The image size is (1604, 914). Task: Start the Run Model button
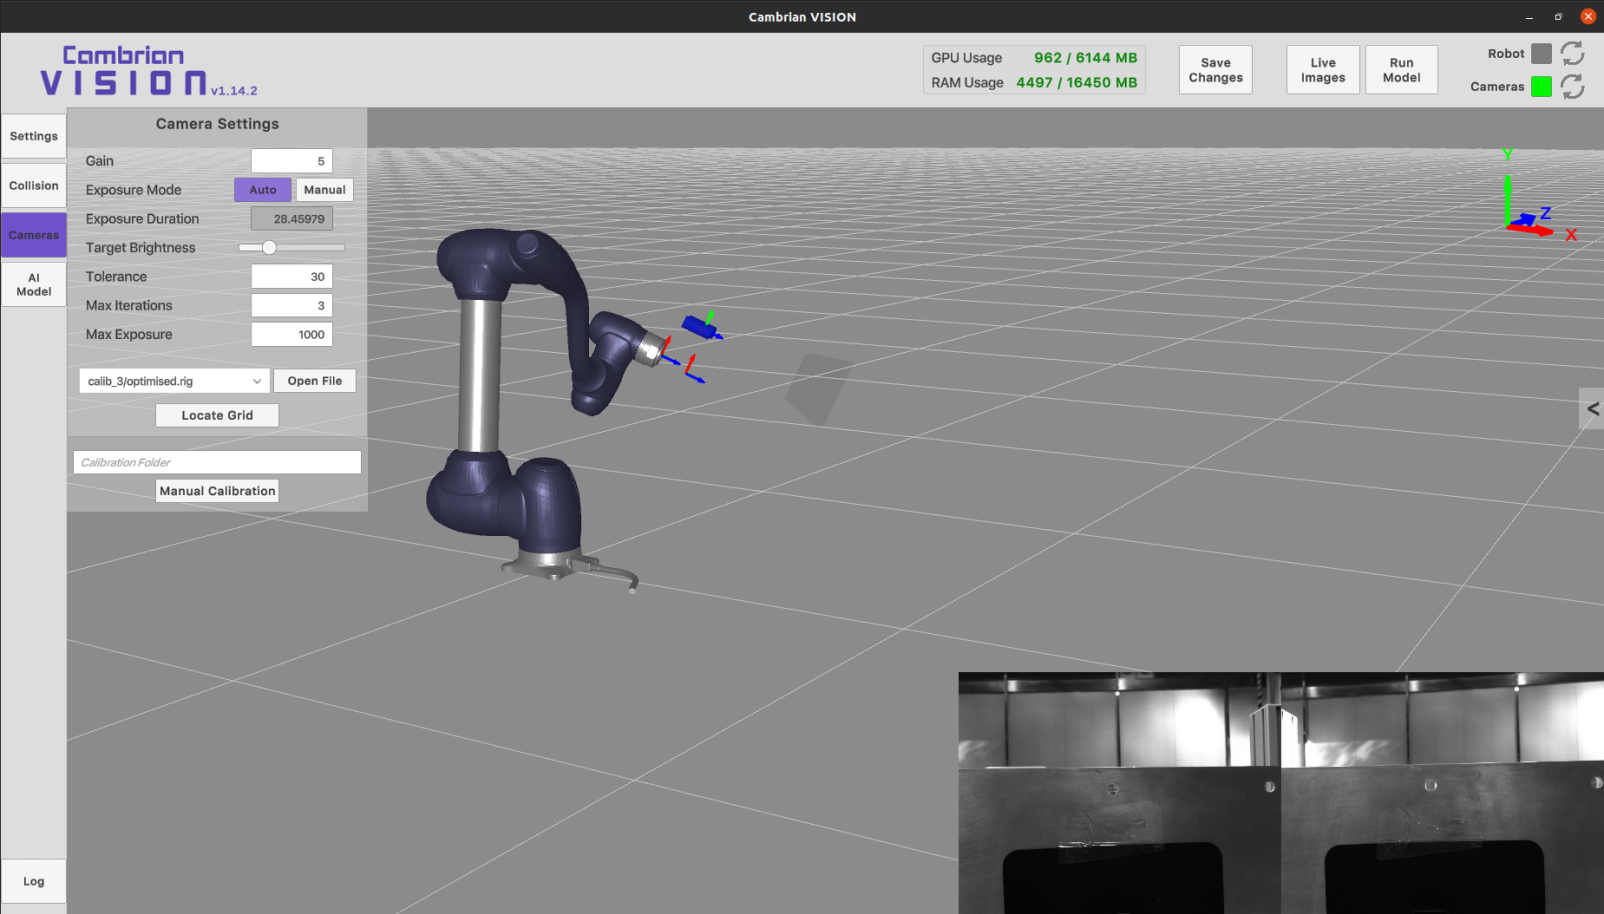coord(1401,70)
